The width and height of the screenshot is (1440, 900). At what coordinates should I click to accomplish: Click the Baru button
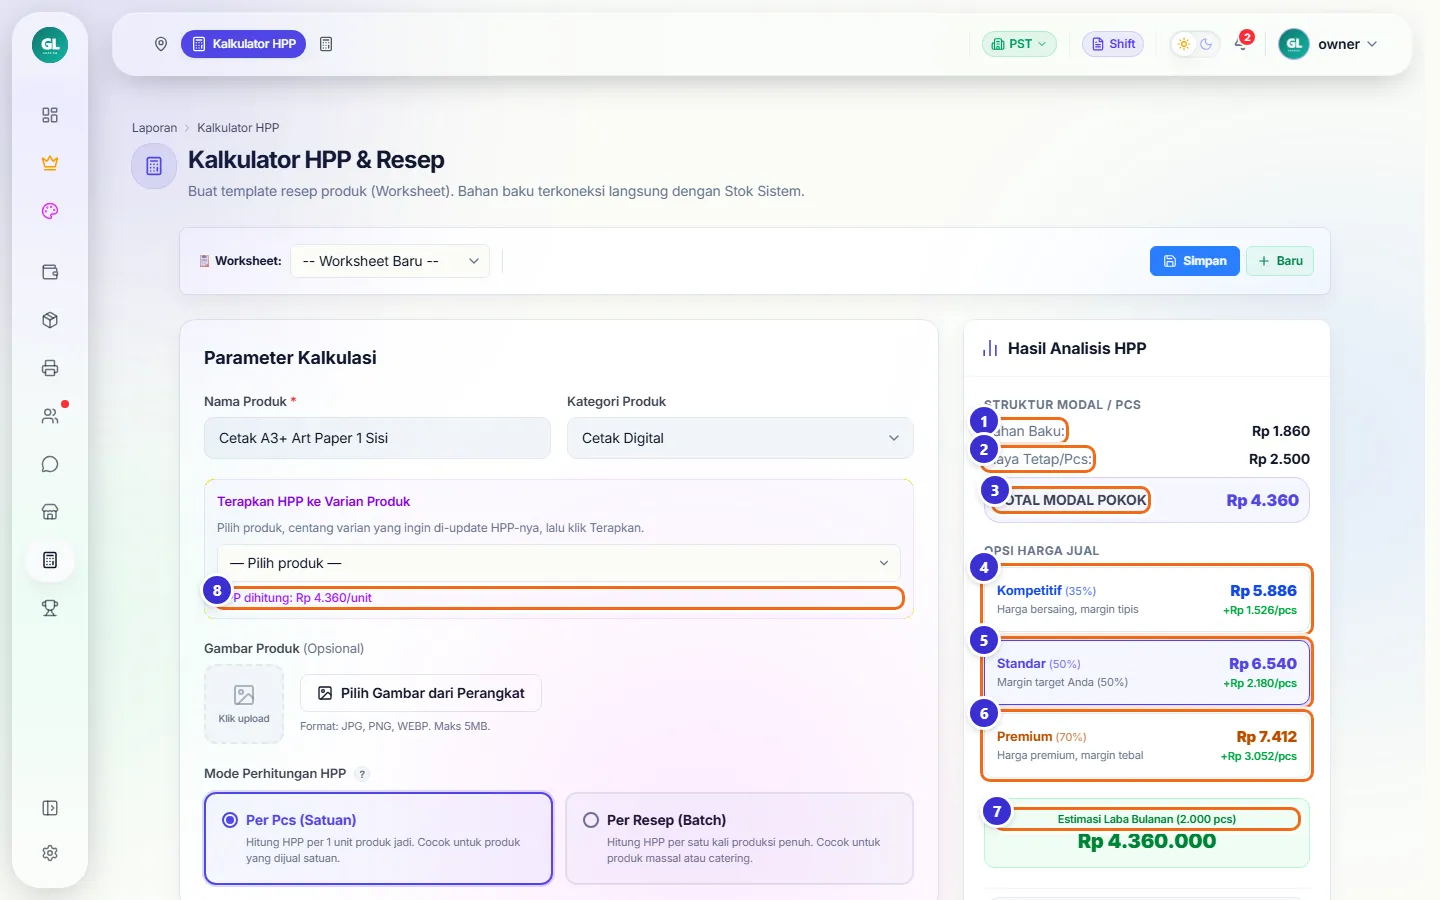1280,261
